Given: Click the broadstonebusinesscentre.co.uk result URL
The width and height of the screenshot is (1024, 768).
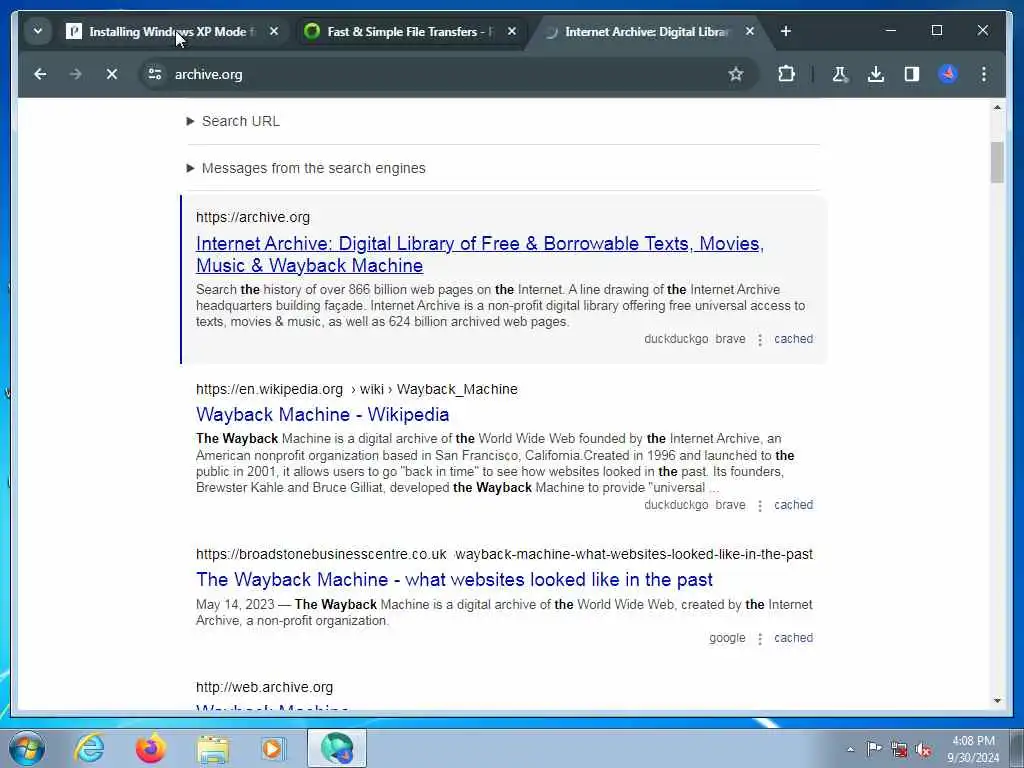Looking at the screenshot, I should pos(504,554).
